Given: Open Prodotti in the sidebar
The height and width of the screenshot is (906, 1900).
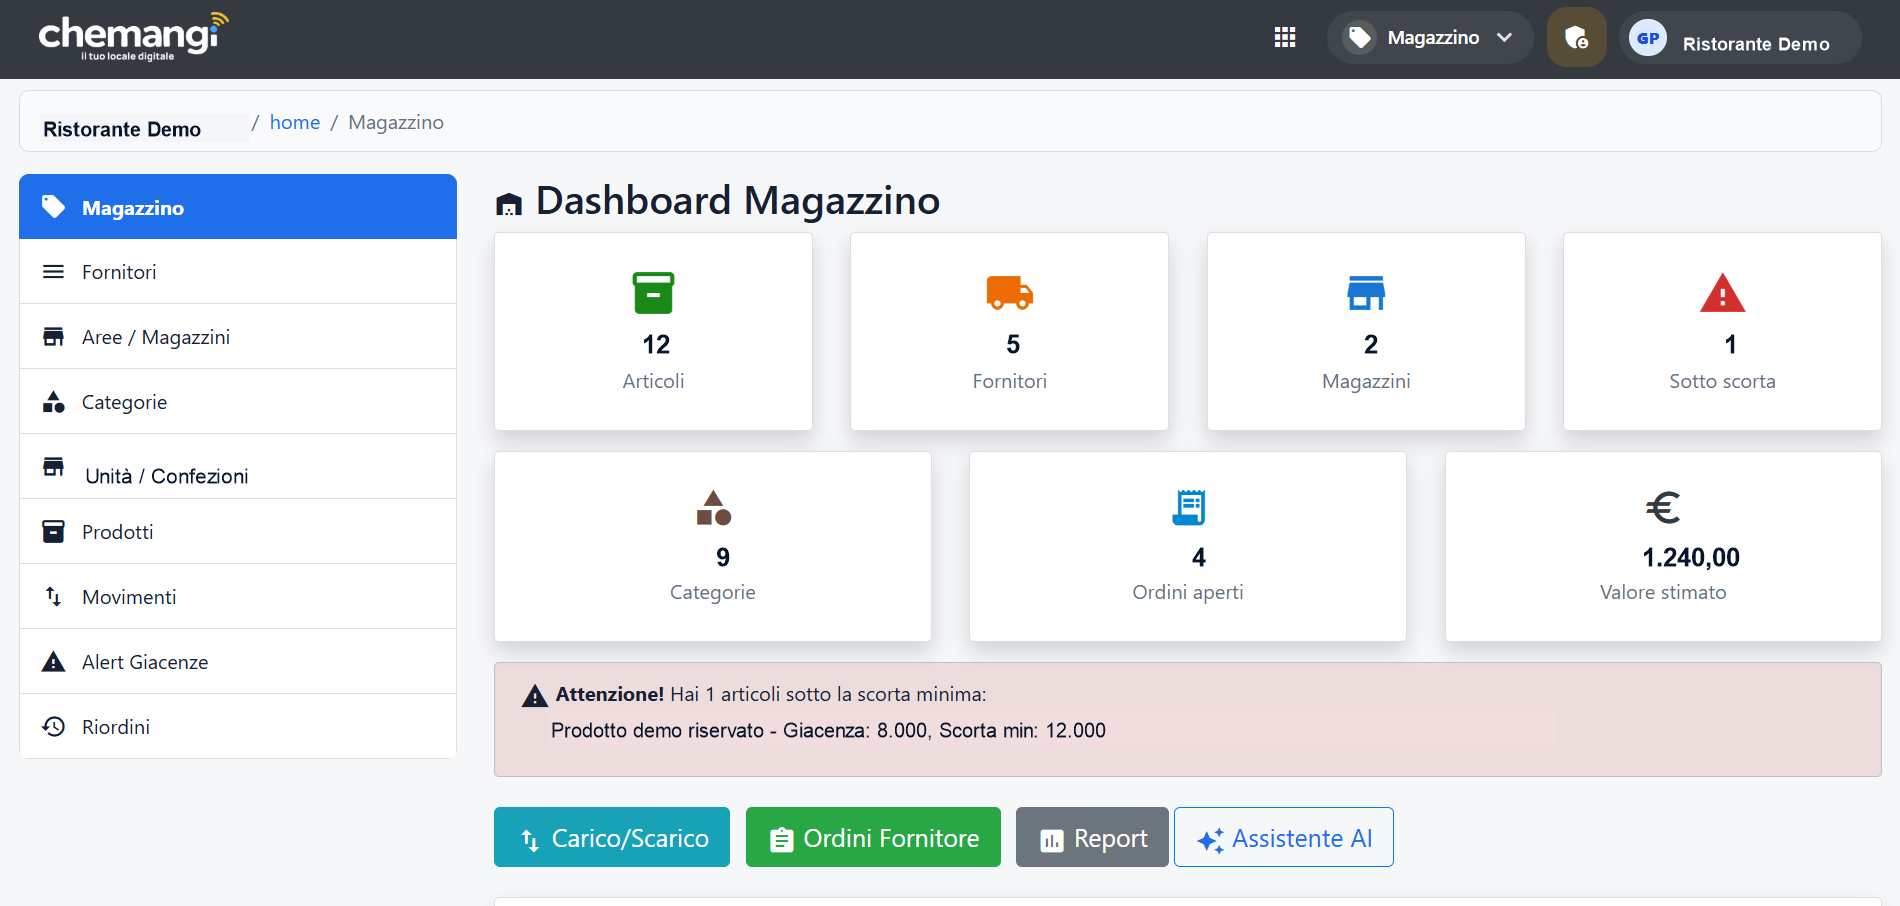Looking at the screenshot, I should [x=238, y=532].
